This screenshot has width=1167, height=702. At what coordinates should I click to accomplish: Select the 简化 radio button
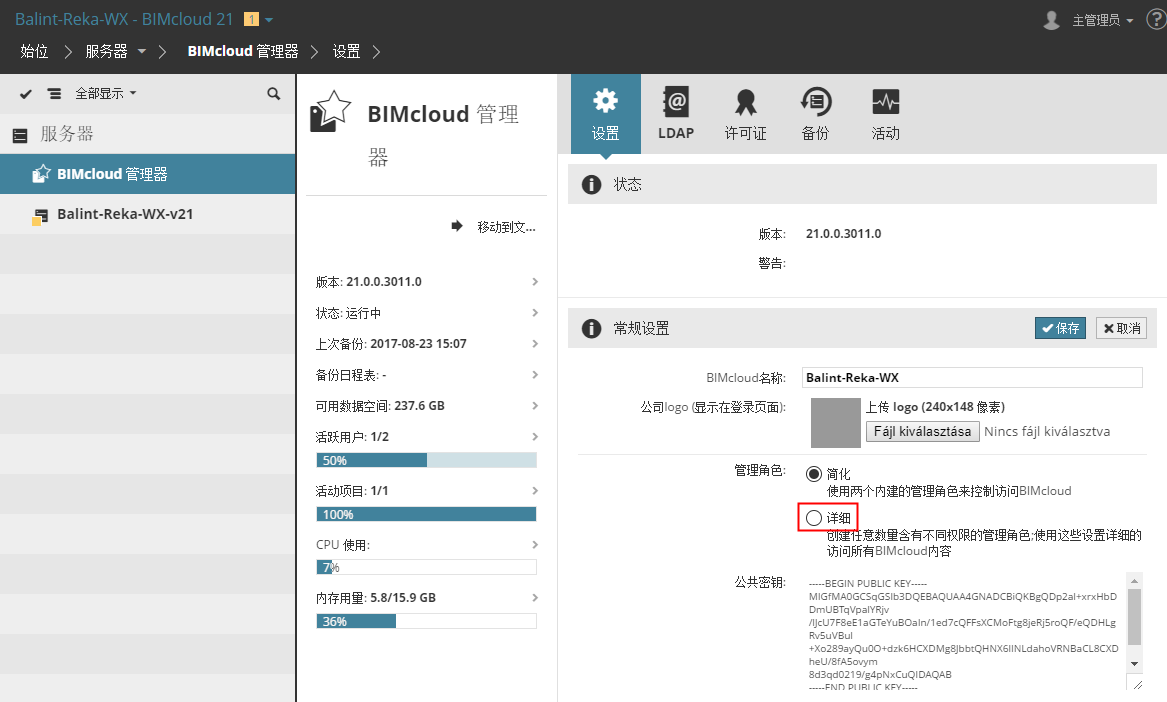click(x=814, y=474)
